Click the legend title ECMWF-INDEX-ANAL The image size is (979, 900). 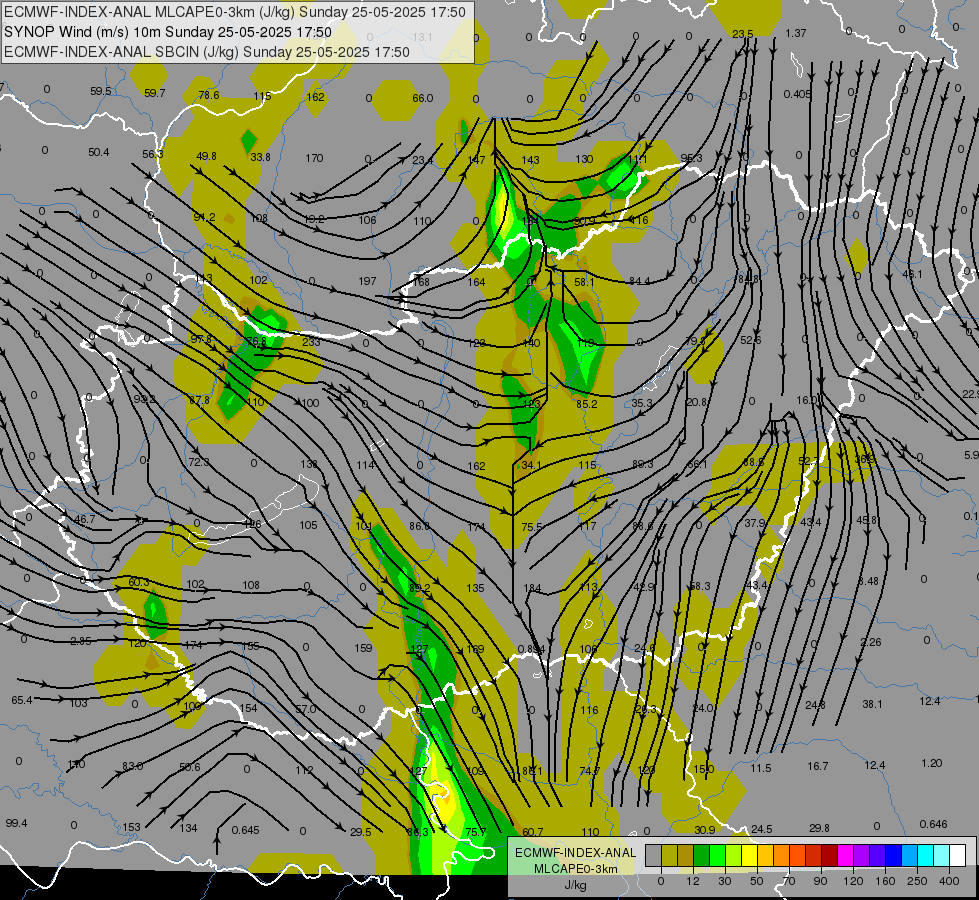(575, 853)
